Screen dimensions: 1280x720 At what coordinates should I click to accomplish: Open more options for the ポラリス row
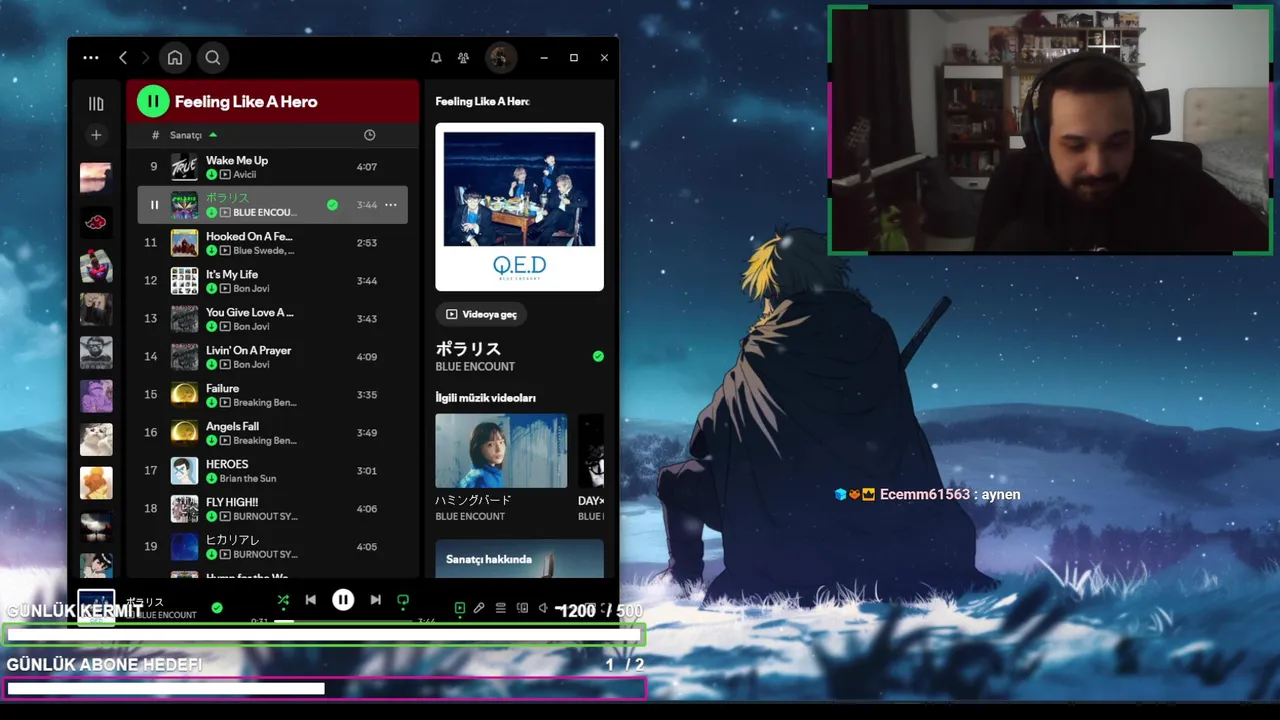[391, 205]
